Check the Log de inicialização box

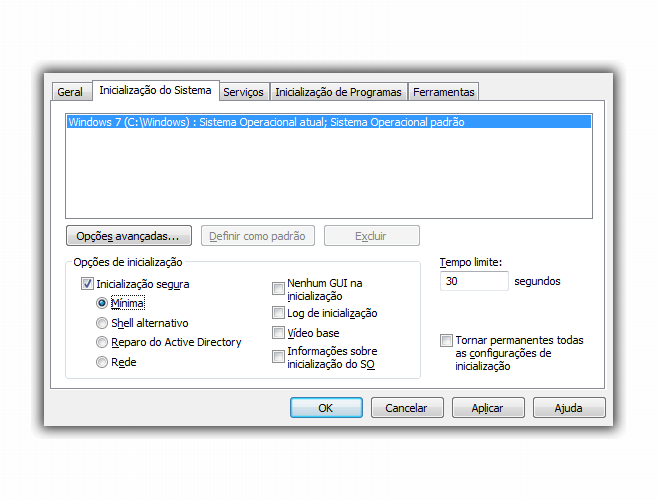278,313
